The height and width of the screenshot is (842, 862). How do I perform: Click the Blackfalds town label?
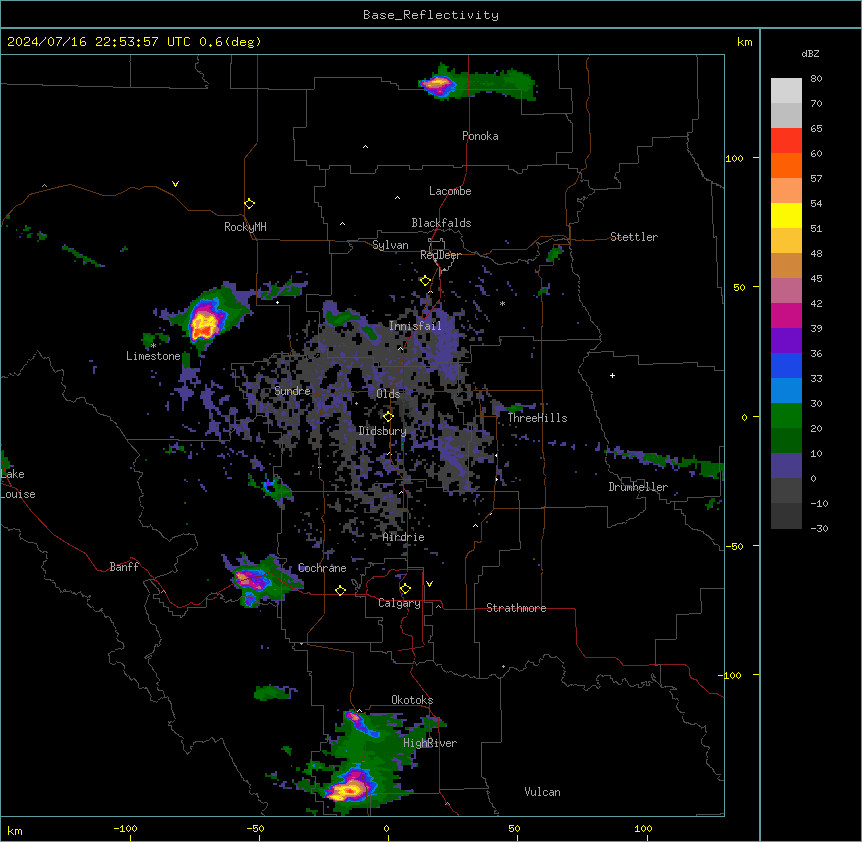pyautogui.click(x=441, y=223)
